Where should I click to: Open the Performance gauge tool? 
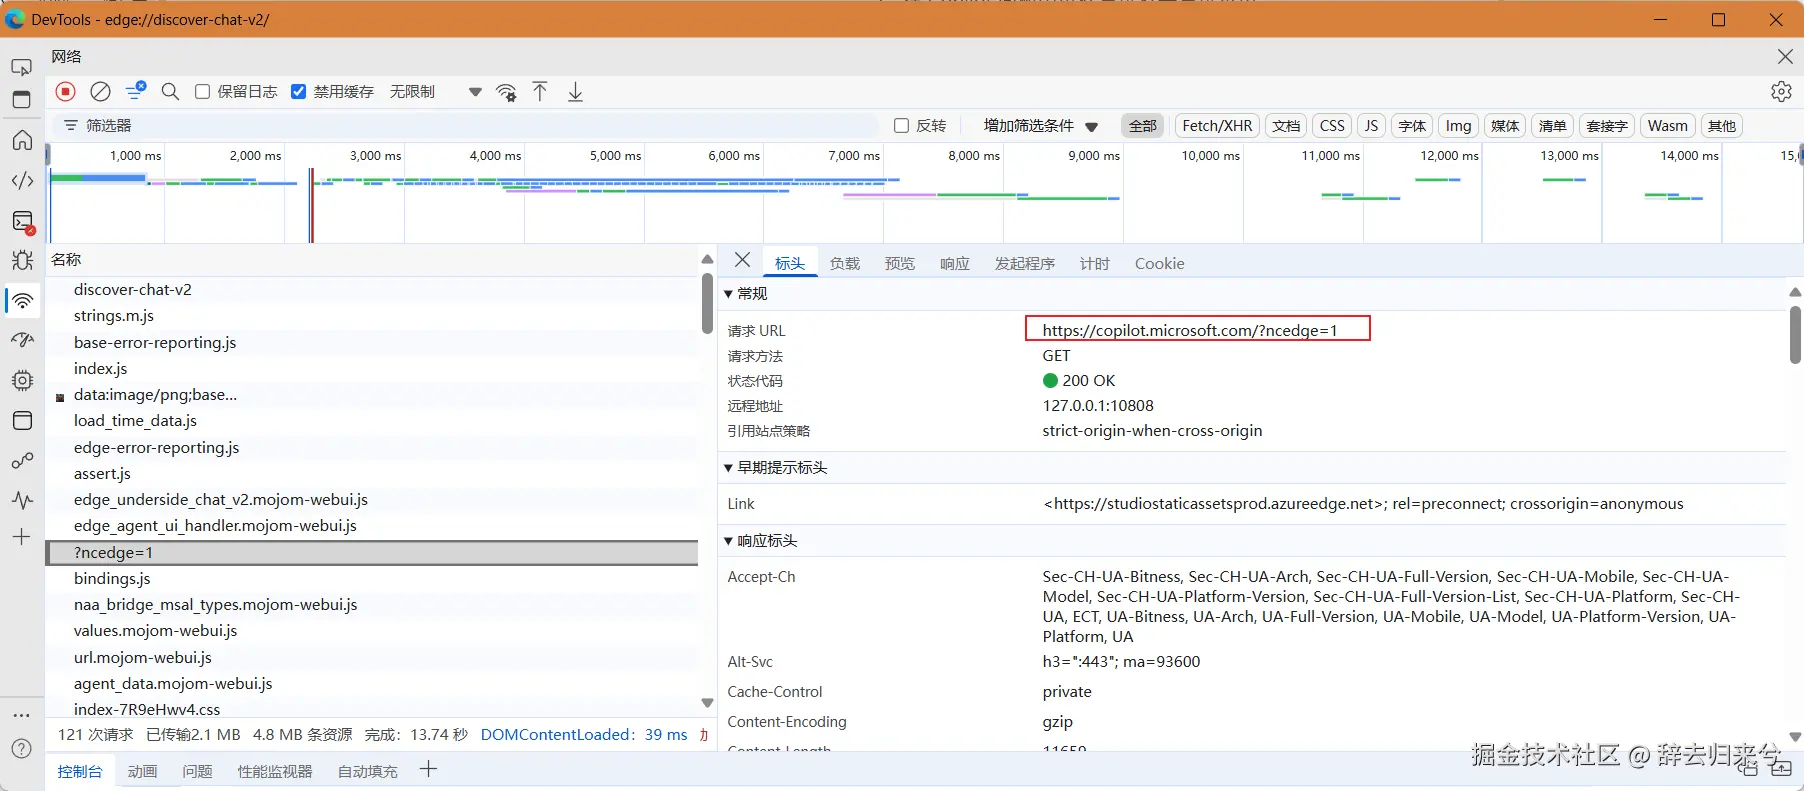click(22, 340)
